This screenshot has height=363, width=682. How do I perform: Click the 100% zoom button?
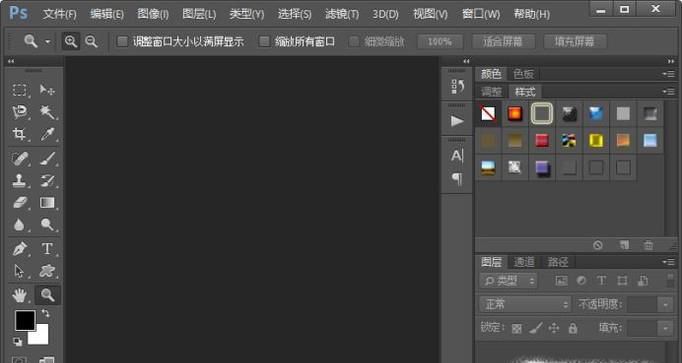439,42
